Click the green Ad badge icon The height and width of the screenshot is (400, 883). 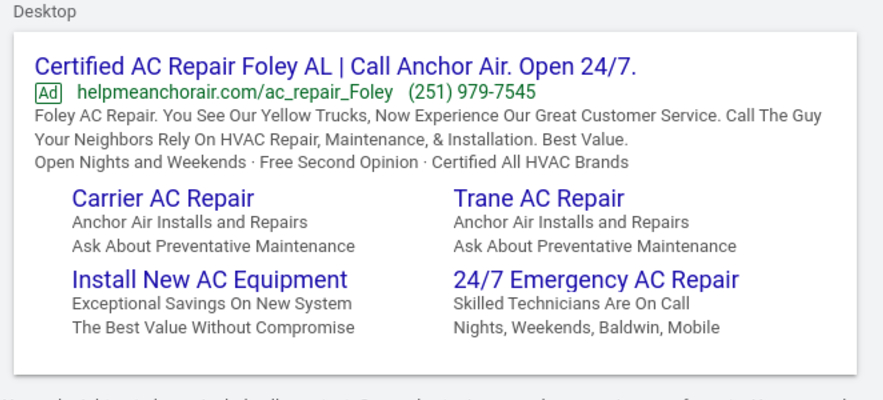click(x=48, y=93)
